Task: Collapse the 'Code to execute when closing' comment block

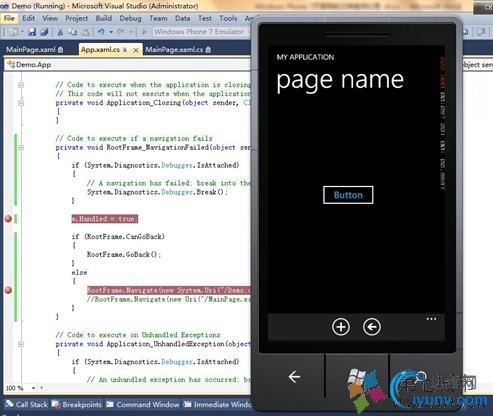Action: pyautogui.click(x=21, y=85)
